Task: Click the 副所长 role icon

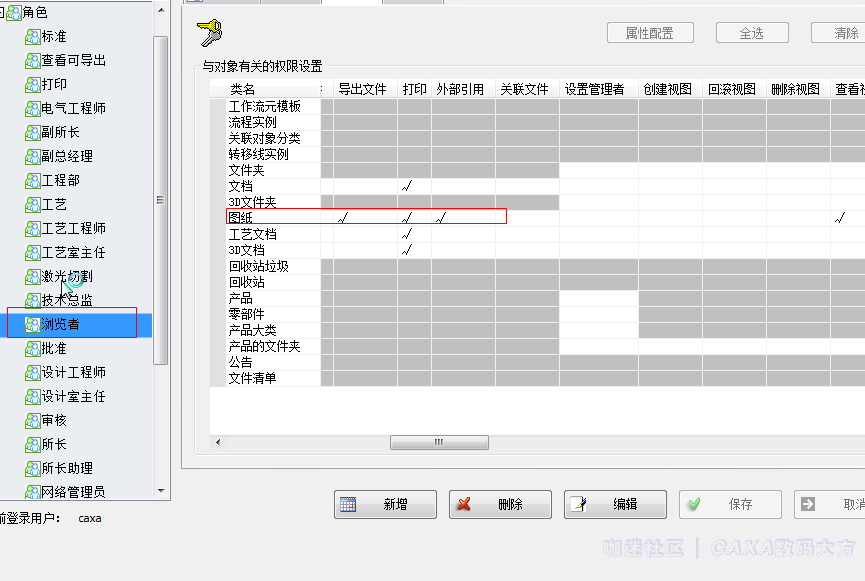Action: 33,132
